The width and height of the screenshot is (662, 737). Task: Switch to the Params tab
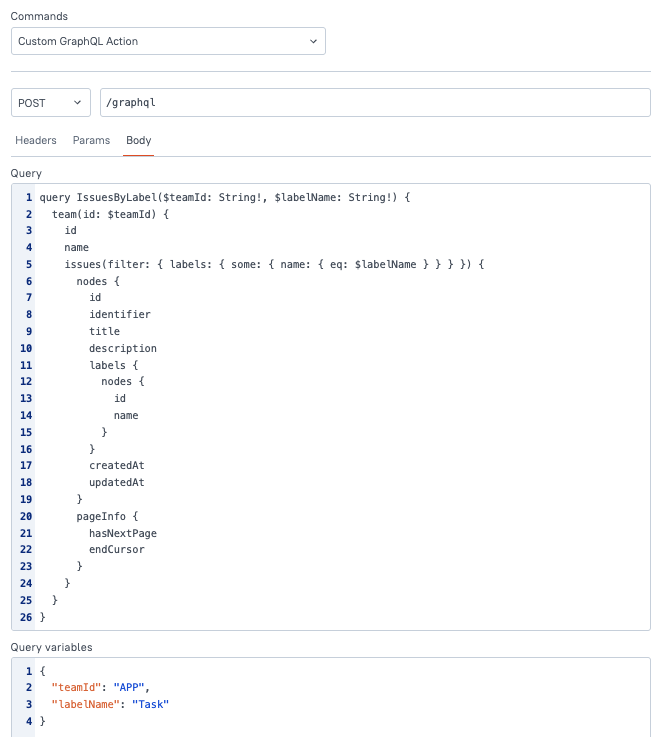(x=91, y=140)
